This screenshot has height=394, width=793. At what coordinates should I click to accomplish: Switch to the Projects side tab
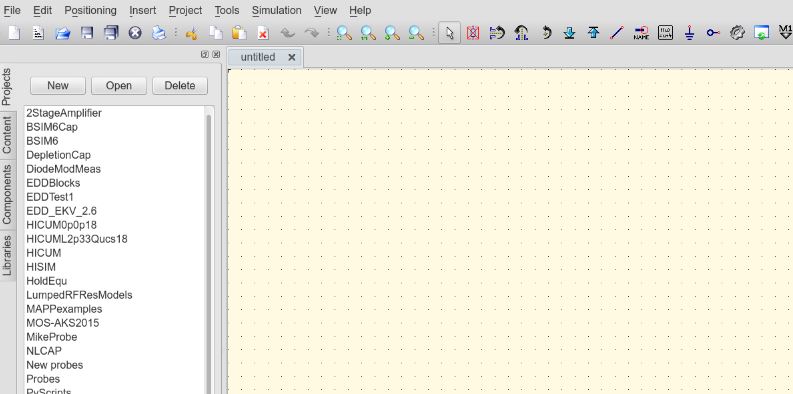[7, 87]
